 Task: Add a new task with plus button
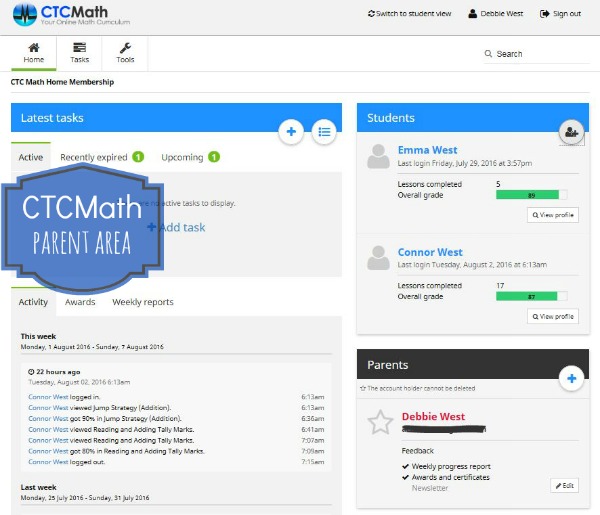click(291, 132)
